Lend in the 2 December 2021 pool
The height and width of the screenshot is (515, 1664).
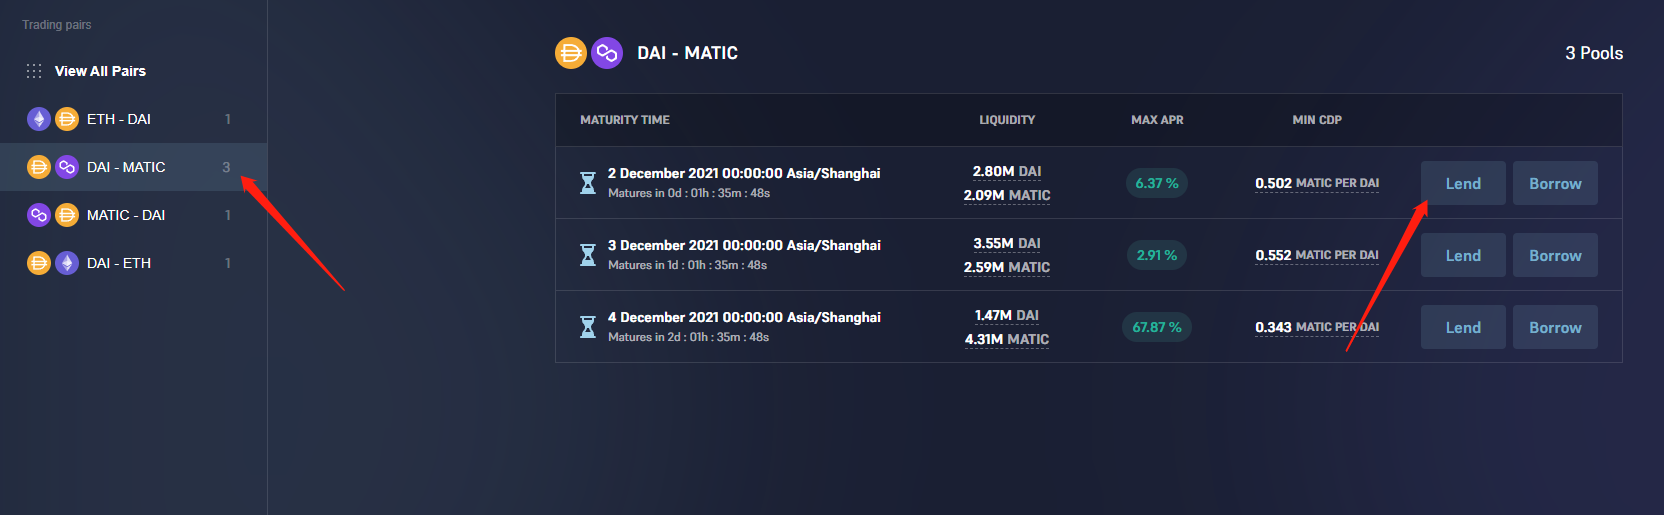pos(1463,183)
